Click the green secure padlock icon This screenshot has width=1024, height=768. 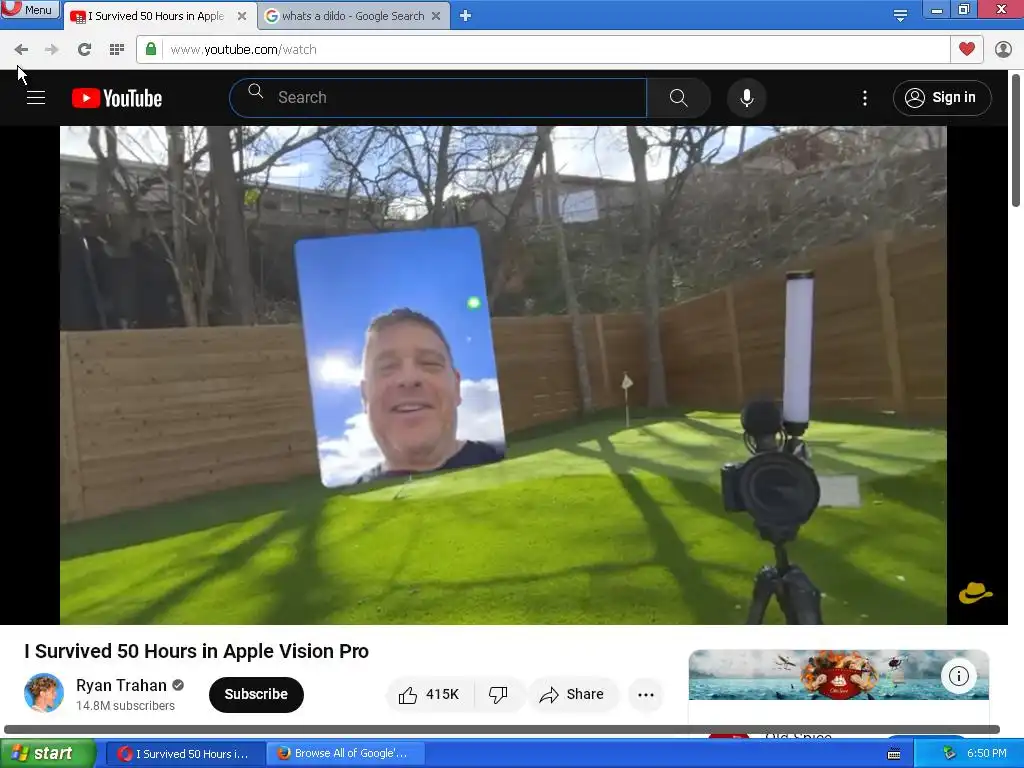[x=151, y=49]
